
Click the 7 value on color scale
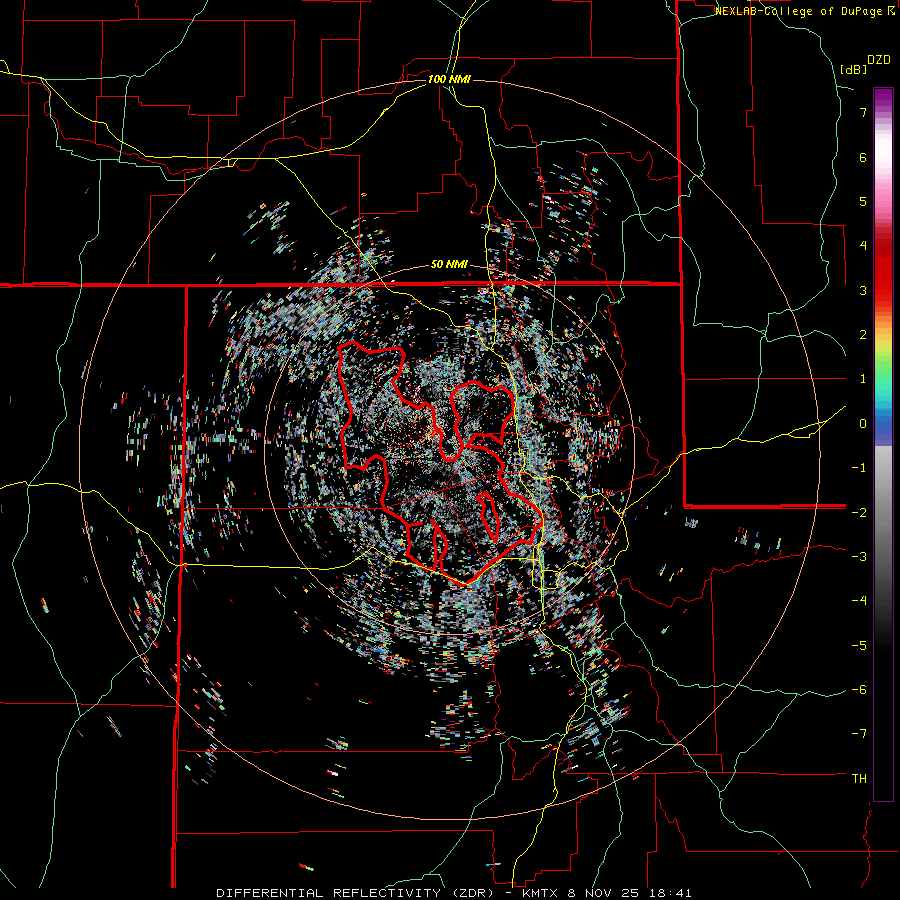[863, 112]
